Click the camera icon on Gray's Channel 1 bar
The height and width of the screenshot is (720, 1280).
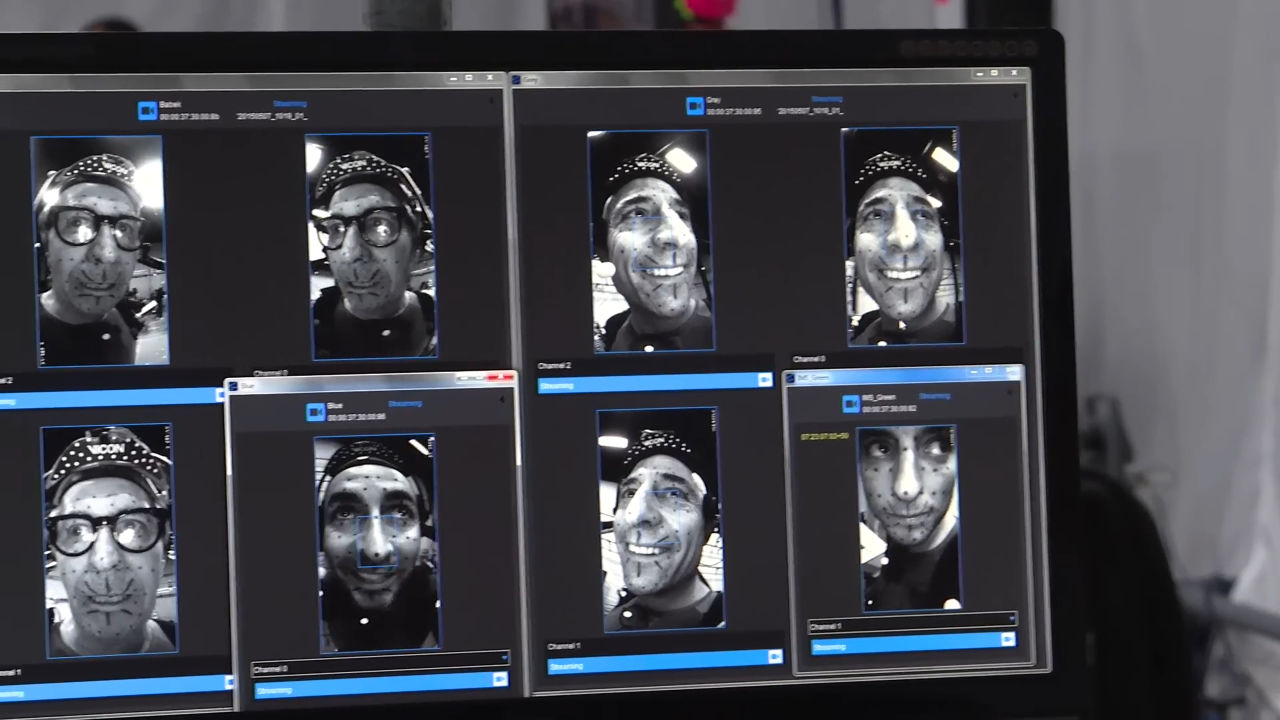(x=774, y=656)
